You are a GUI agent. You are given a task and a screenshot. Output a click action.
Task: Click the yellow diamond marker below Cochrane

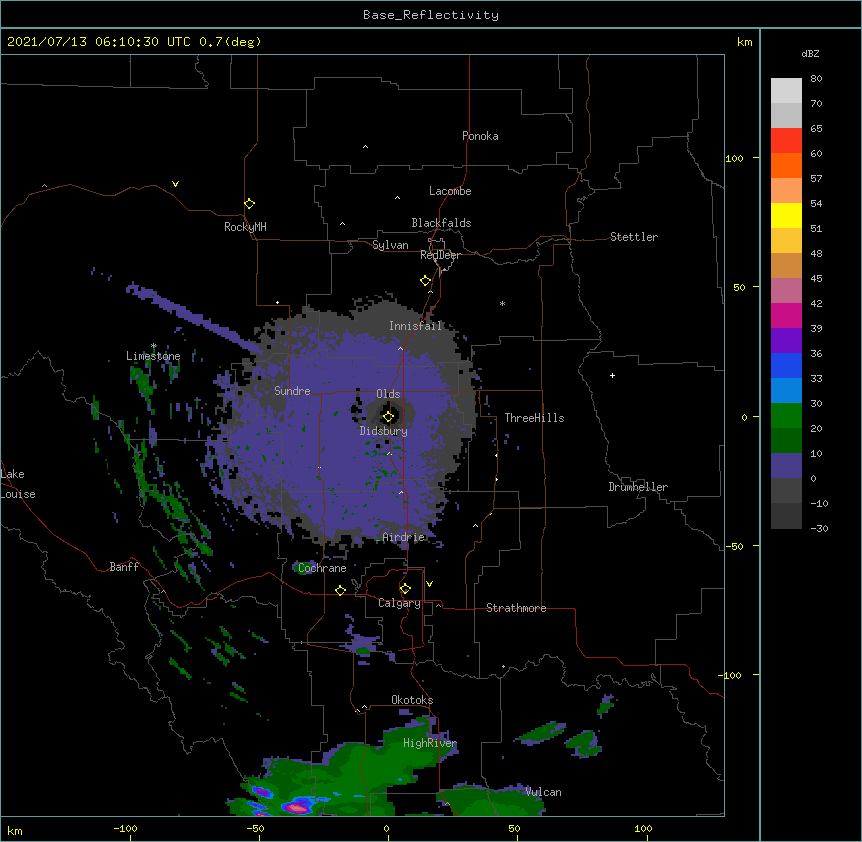340,590
